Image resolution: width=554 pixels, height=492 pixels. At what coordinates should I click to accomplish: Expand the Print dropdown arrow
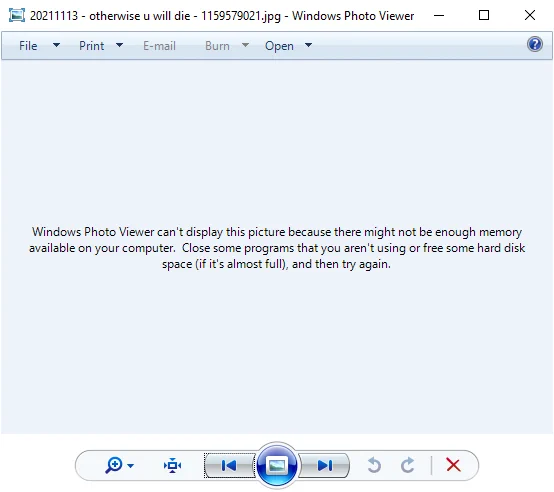[119, 45]
